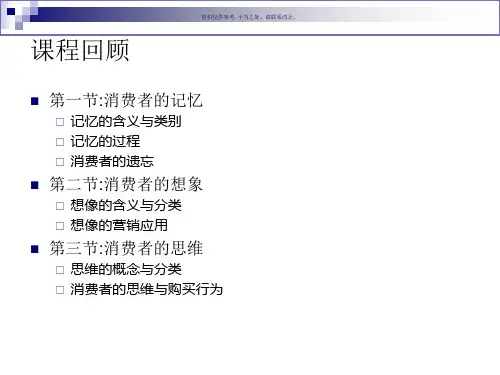The image size is (500, 375).
Task: Select heading 第二节:消费者的想象
Action: tap(126, 184)
